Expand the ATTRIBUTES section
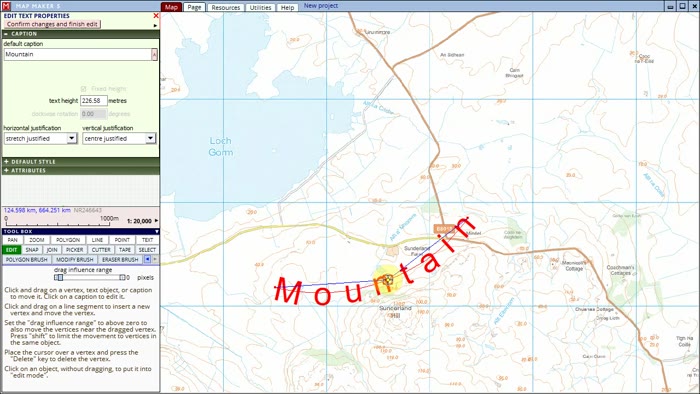 (x=80, y=170)
